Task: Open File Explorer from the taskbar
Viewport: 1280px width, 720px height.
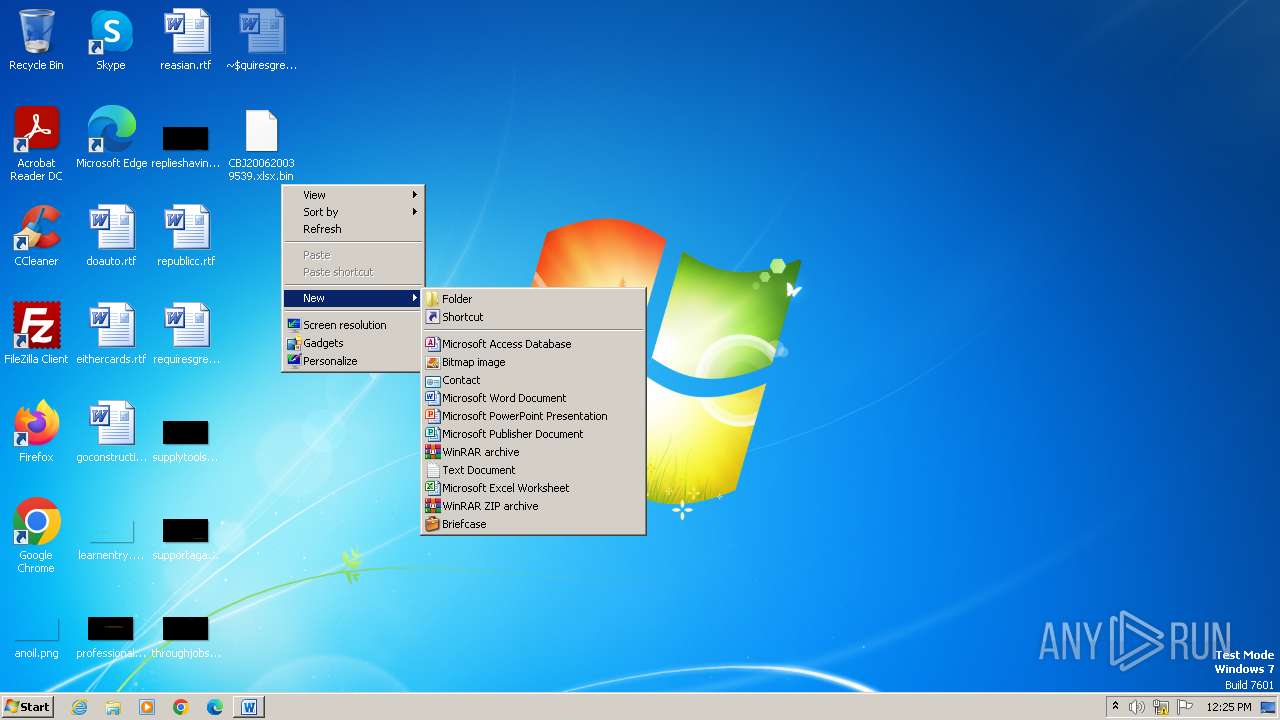Action: (x=113, y=707)
